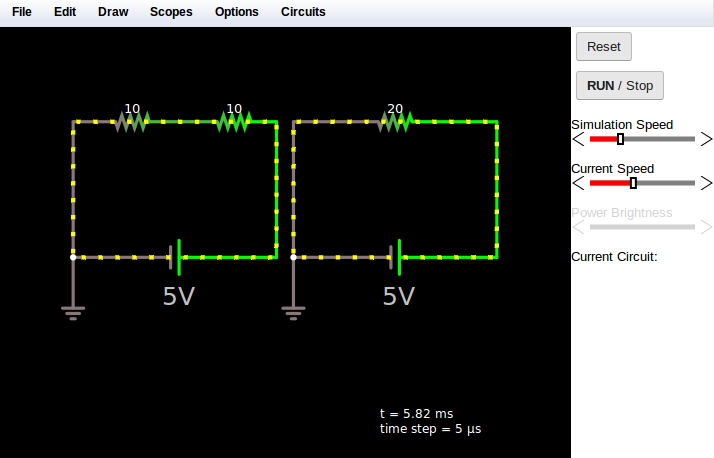Open the Draw menu
The image size is (714, 458).
tap(113, 12)
